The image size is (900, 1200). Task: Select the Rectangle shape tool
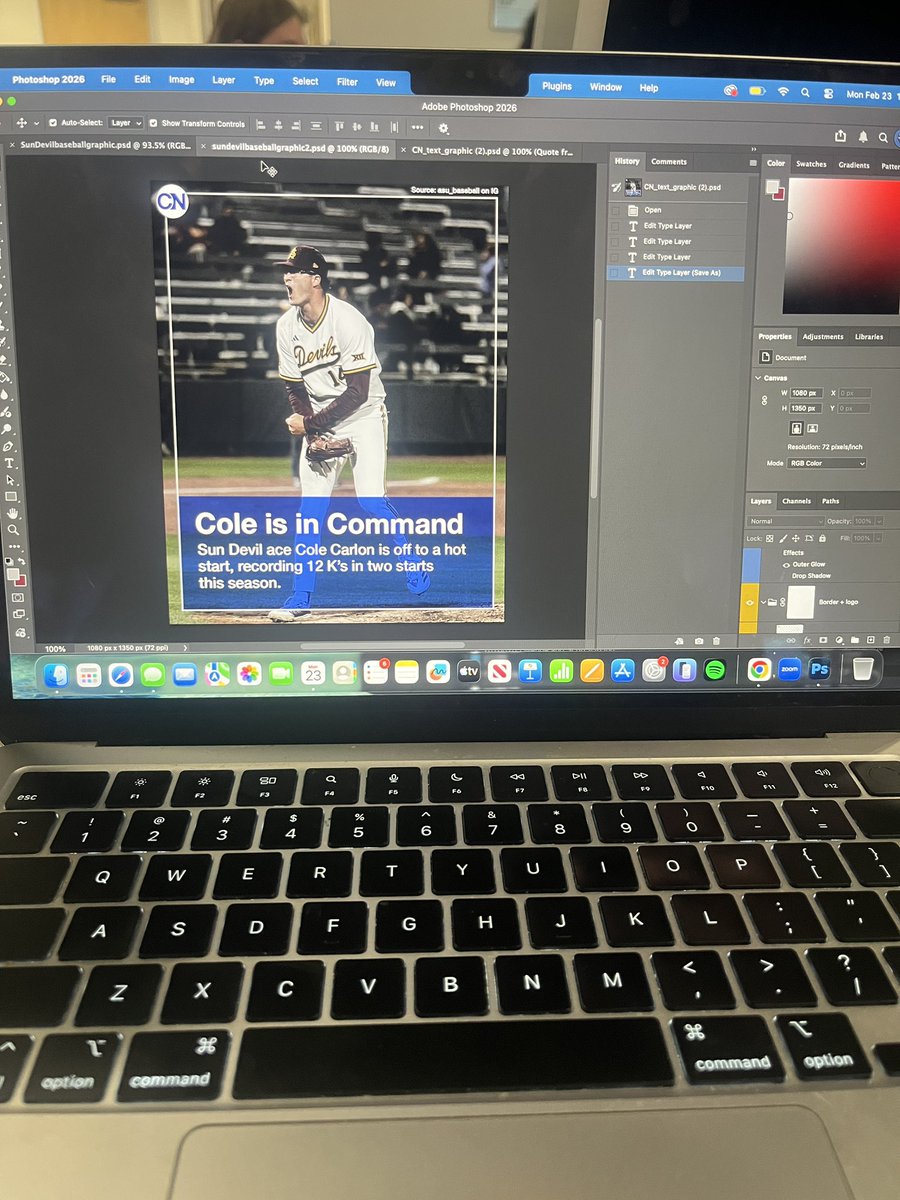point(11,496)
